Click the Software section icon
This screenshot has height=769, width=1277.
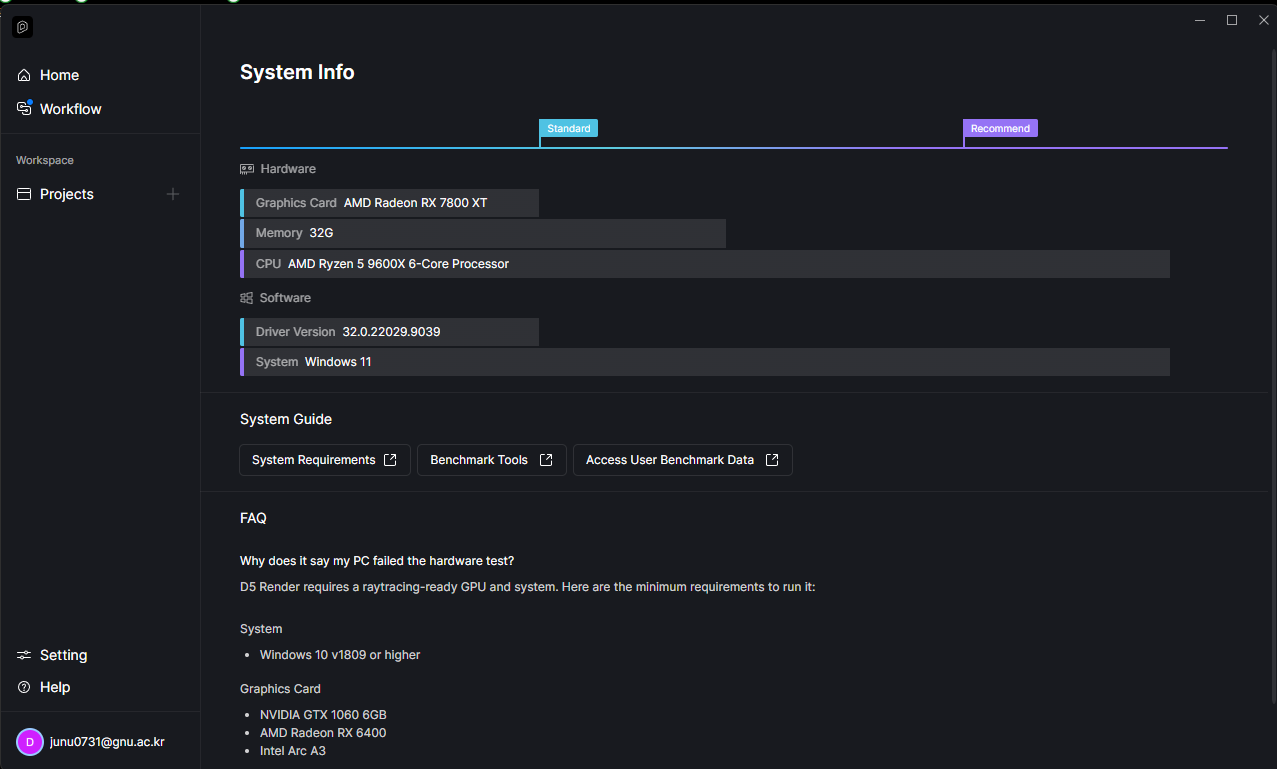point(247,298)
